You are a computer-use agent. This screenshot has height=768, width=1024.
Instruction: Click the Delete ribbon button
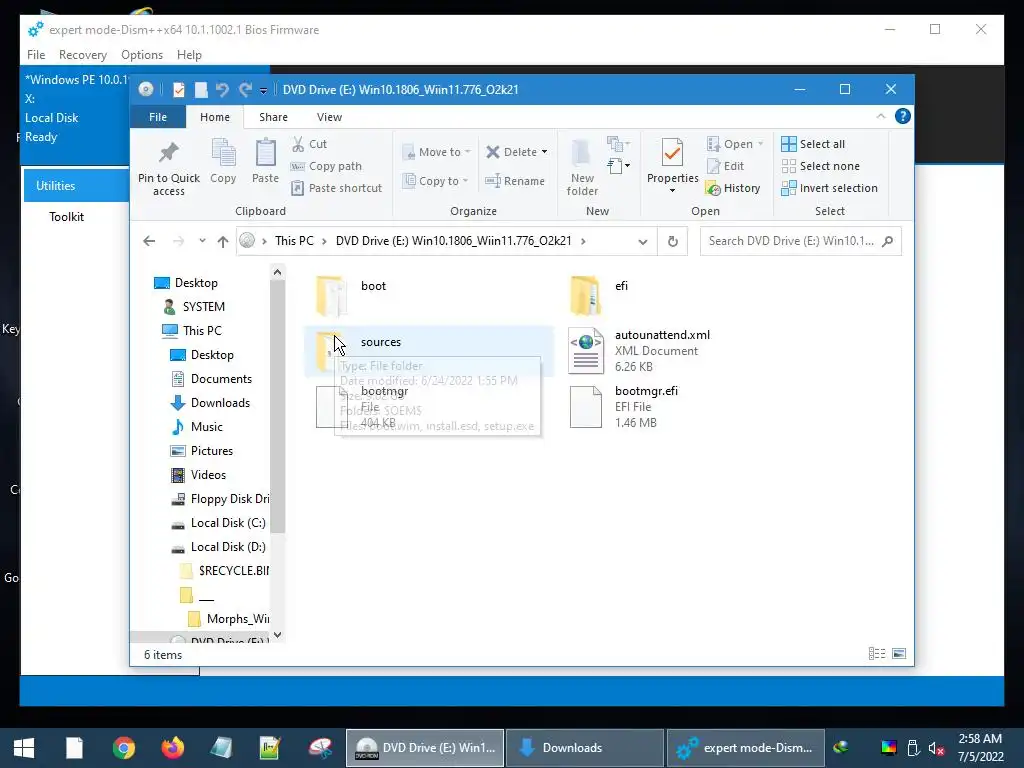pyautogui.click(x=516, y=152)
